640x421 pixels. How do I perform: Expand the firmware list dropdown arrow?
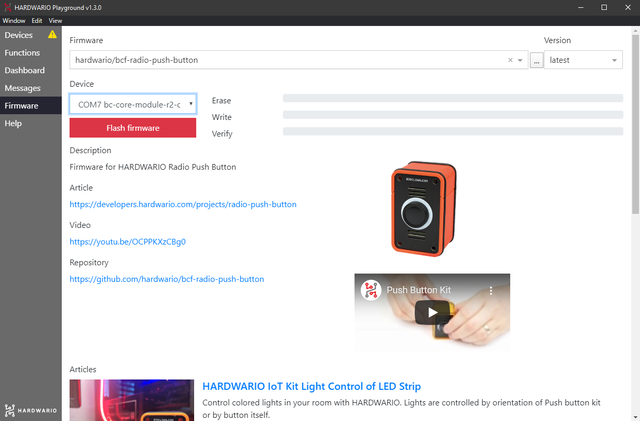pyautogui.click(x=520, y=60)
